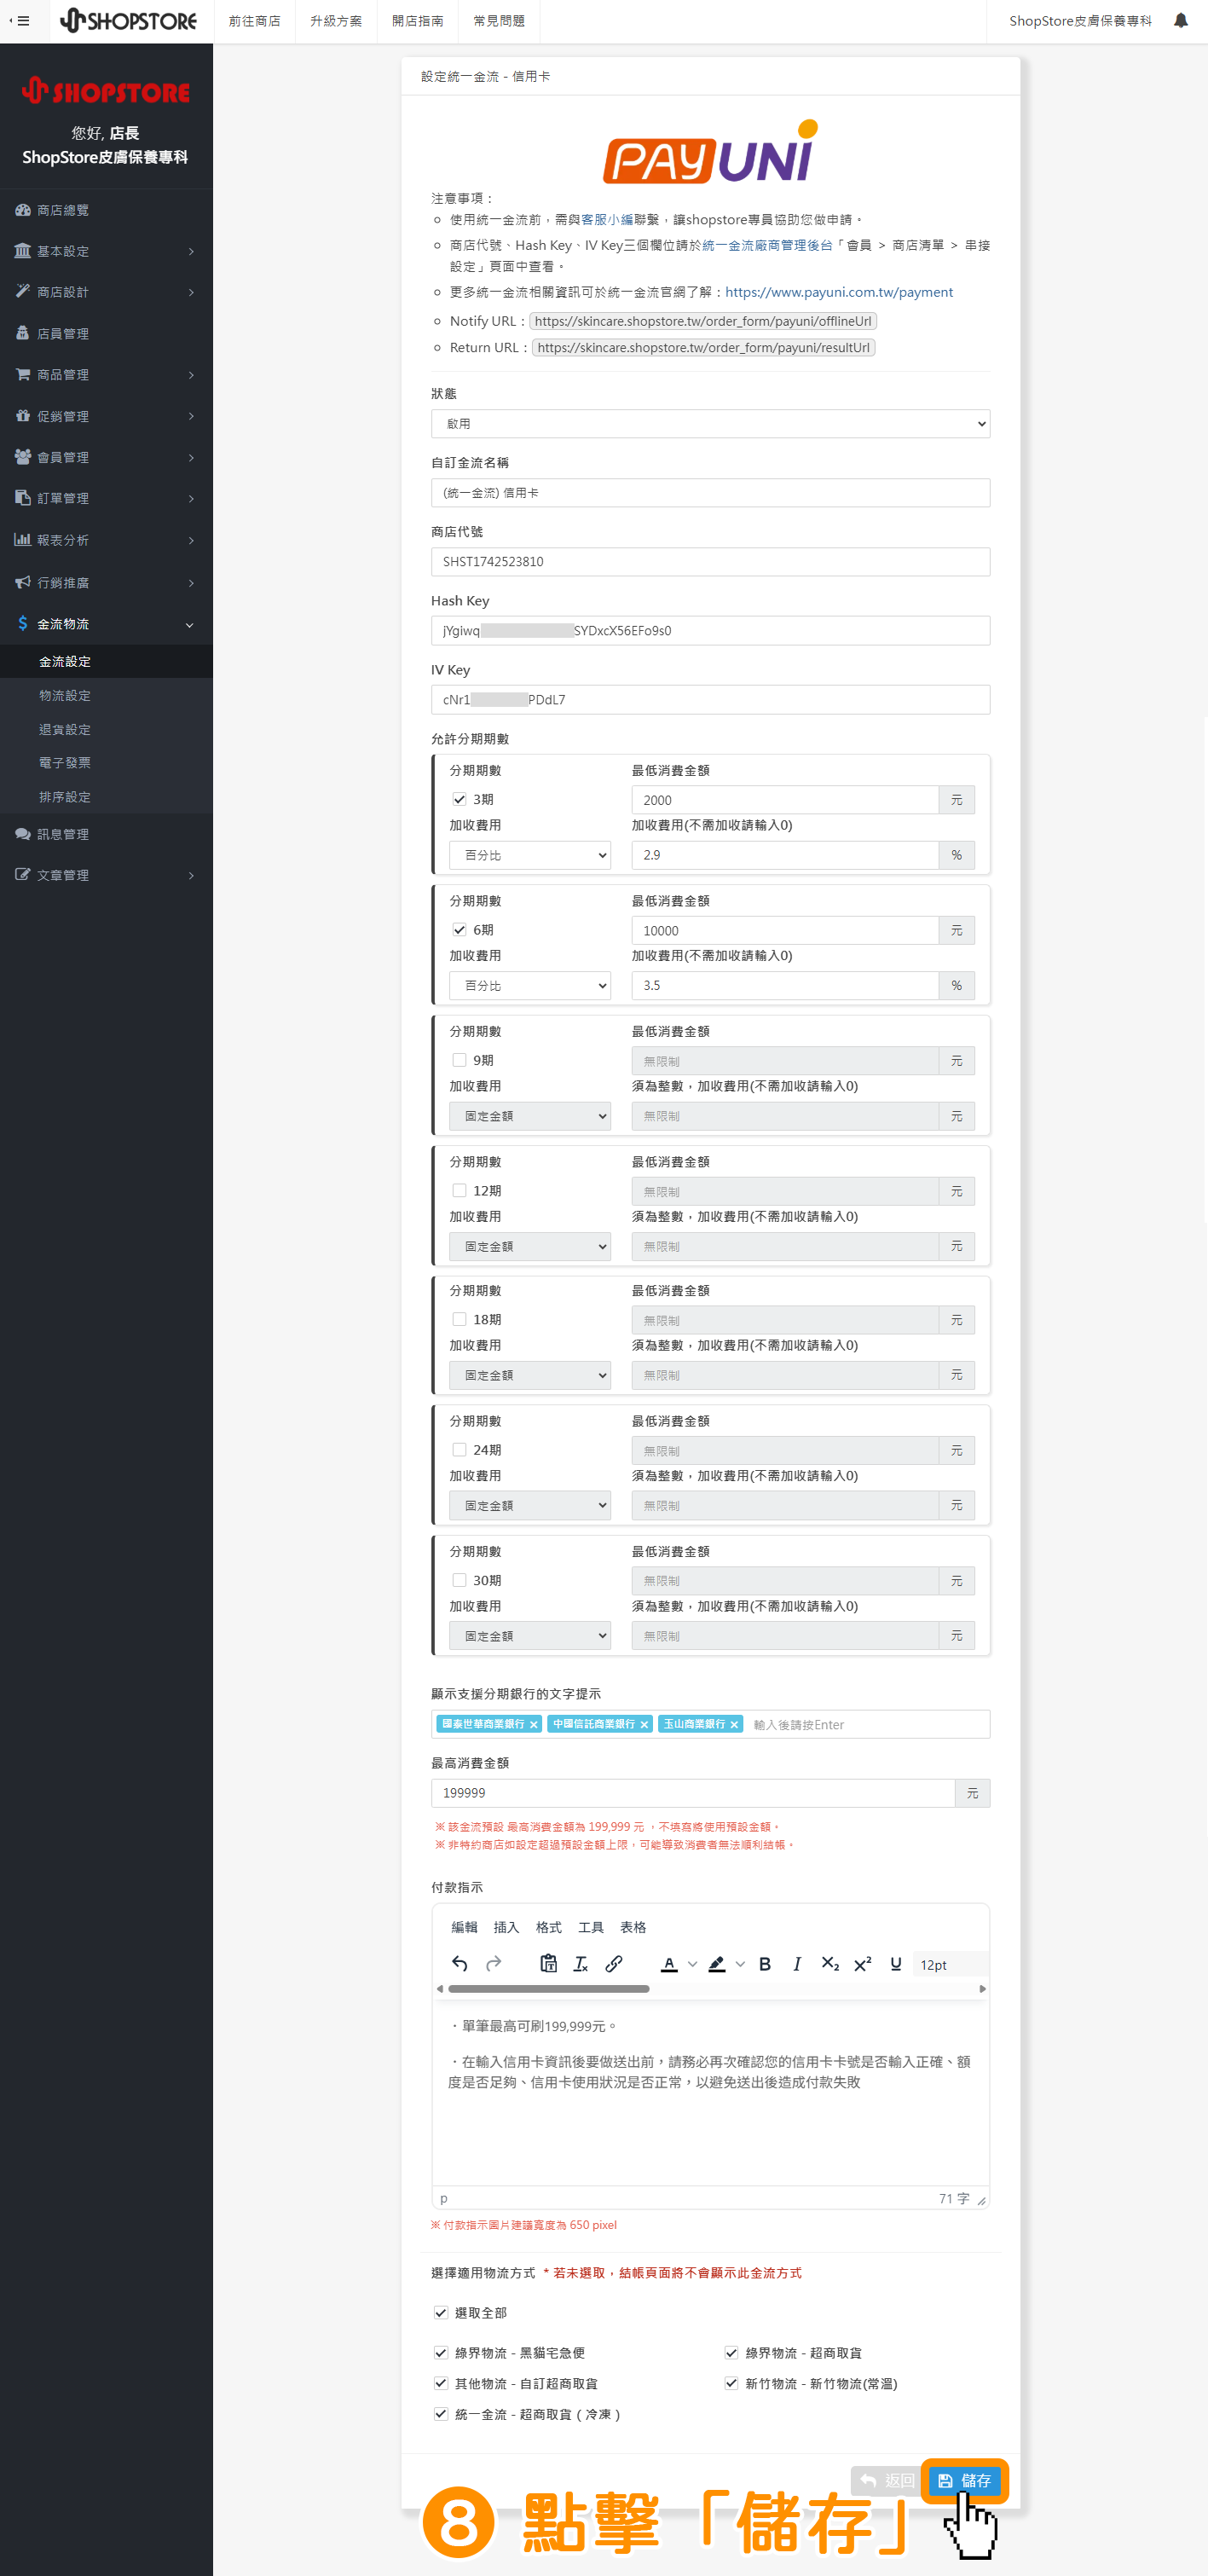
Task: Click the ShopStore logo in top bar
Action: [128, 21]
